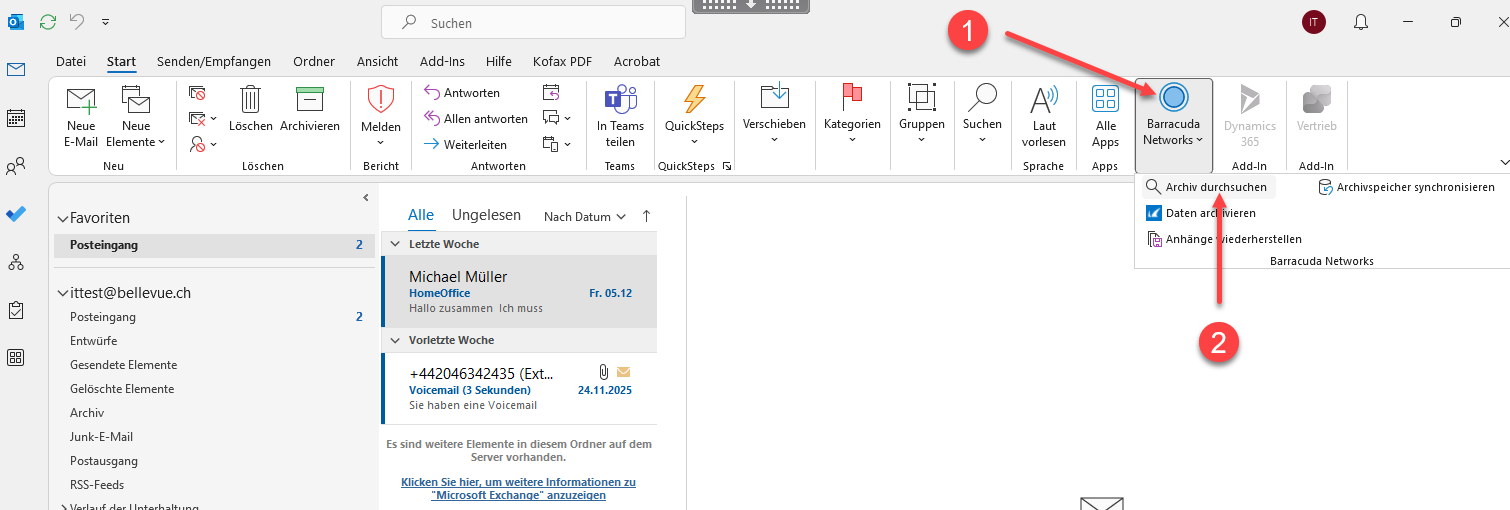The height and width of the screenshot is (510, 1510).
Task: Select Anhänge wiederherstellen menu entry
Action: pyautogui.click(x=1224, y=239)
